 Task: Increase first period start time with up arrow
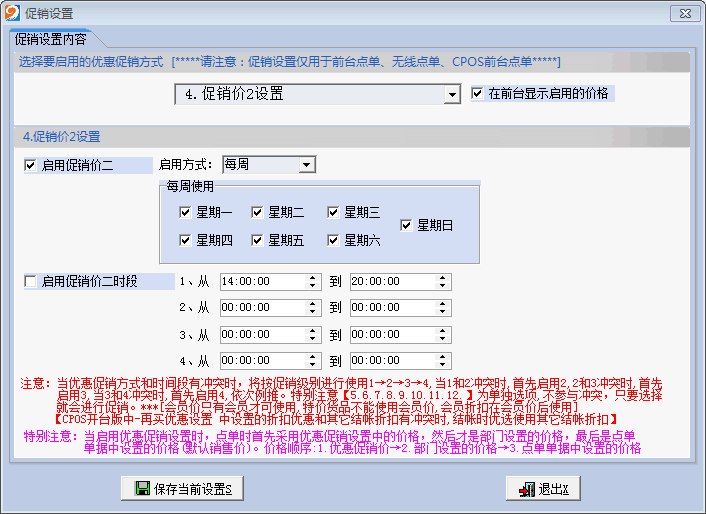[x=315, y=278]
